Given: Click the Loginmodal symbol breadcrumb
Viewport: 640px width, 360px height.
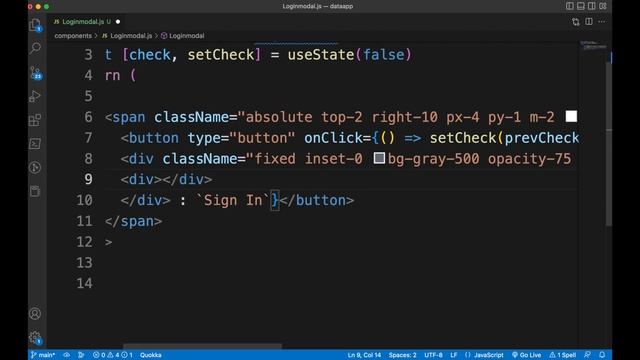Looking at the screenshot, I should [x=183, y=36].
